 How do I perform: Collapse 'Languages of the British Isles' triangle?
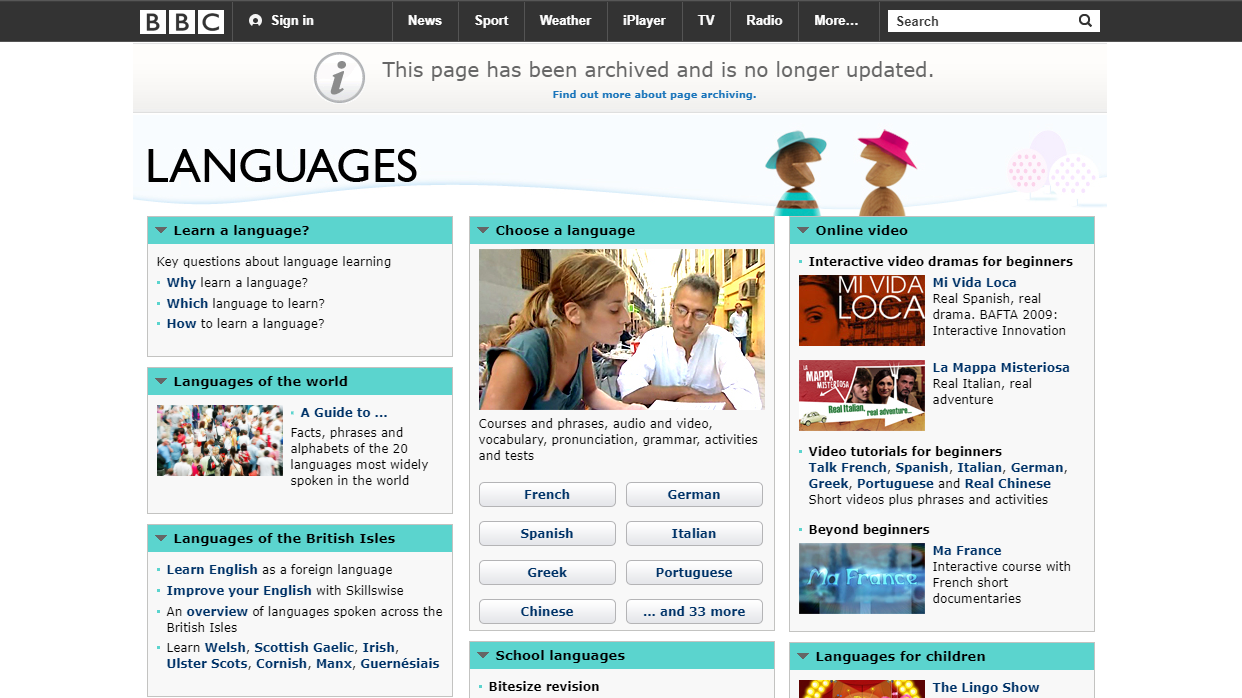(161, 538)
